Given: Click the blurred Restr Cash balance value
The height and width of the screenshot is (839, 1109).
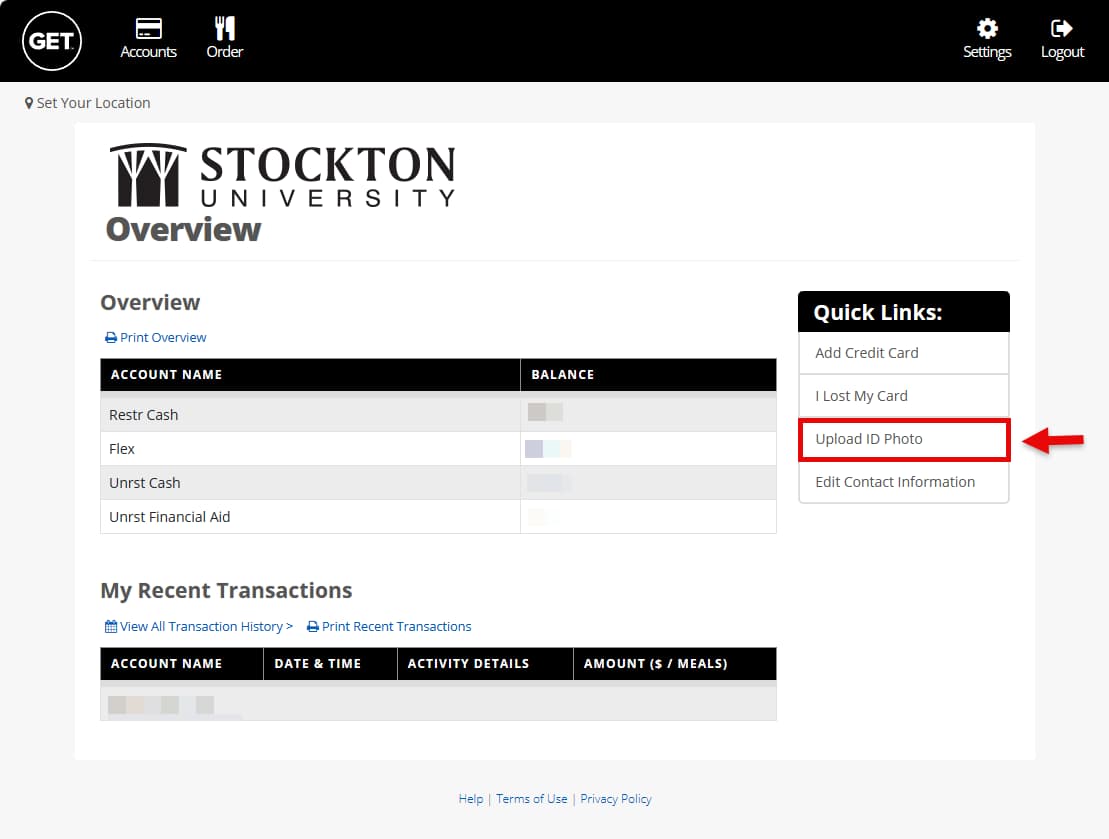Looking at the screenshot, I should 545,412.
